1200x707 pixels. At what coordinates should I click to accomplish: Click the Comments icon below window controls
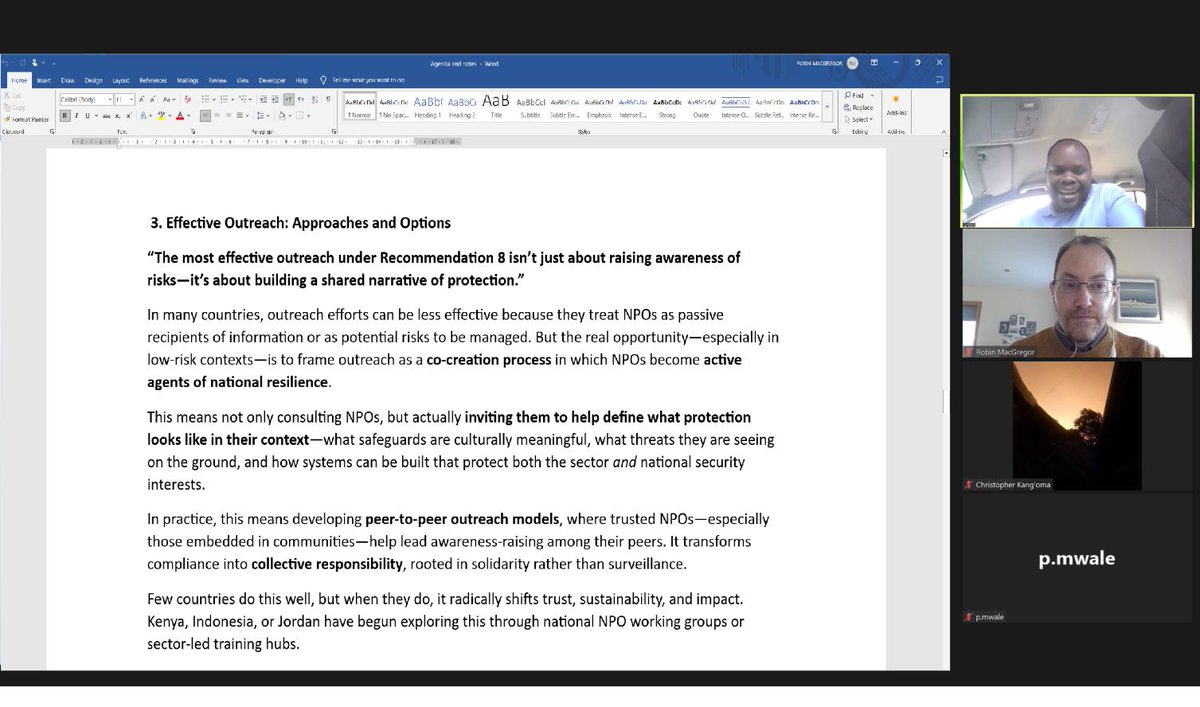click(940, 80)
